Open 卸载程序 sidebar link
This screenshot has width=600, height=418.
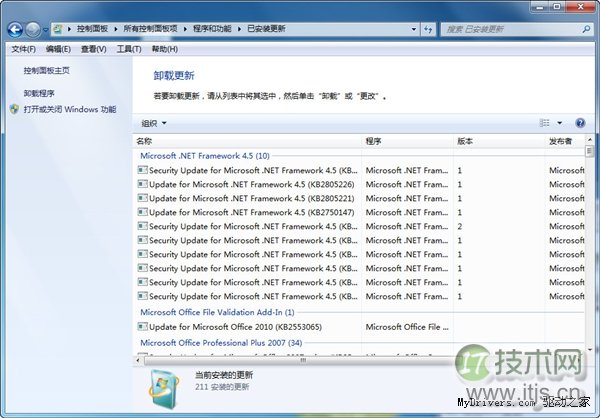[39, 93]
